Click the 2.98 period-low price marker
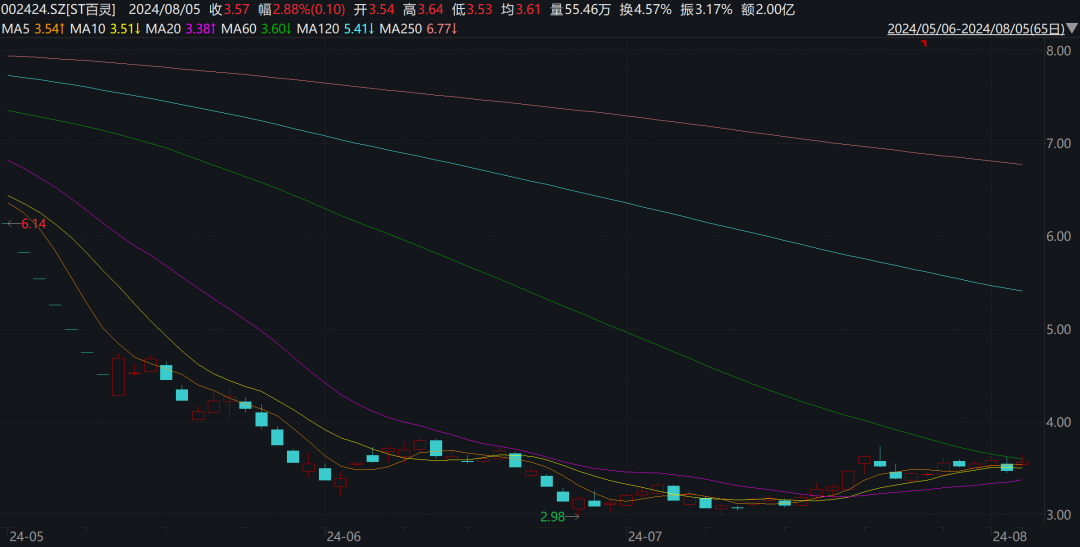1080x547 pixels. click(553, 516)
